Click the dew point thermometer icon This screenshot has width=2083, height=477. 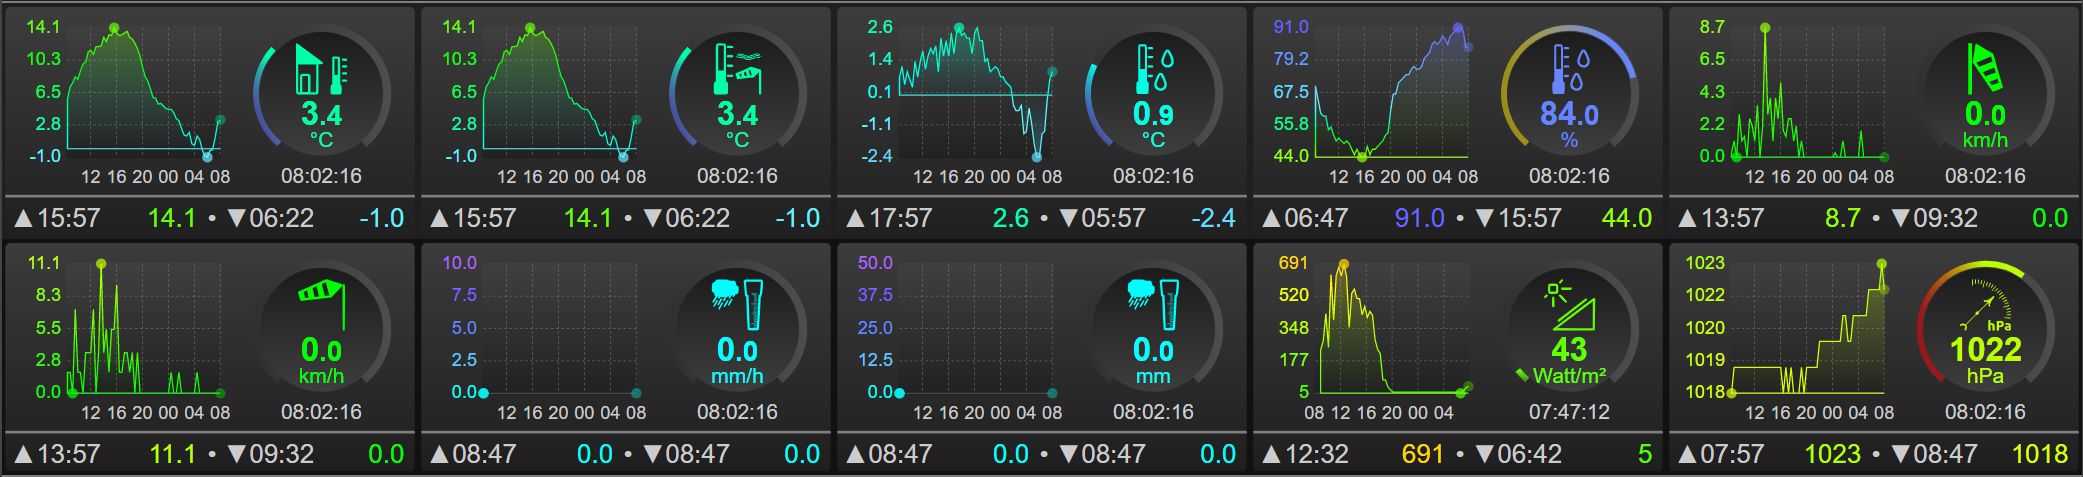[1154, 69]
